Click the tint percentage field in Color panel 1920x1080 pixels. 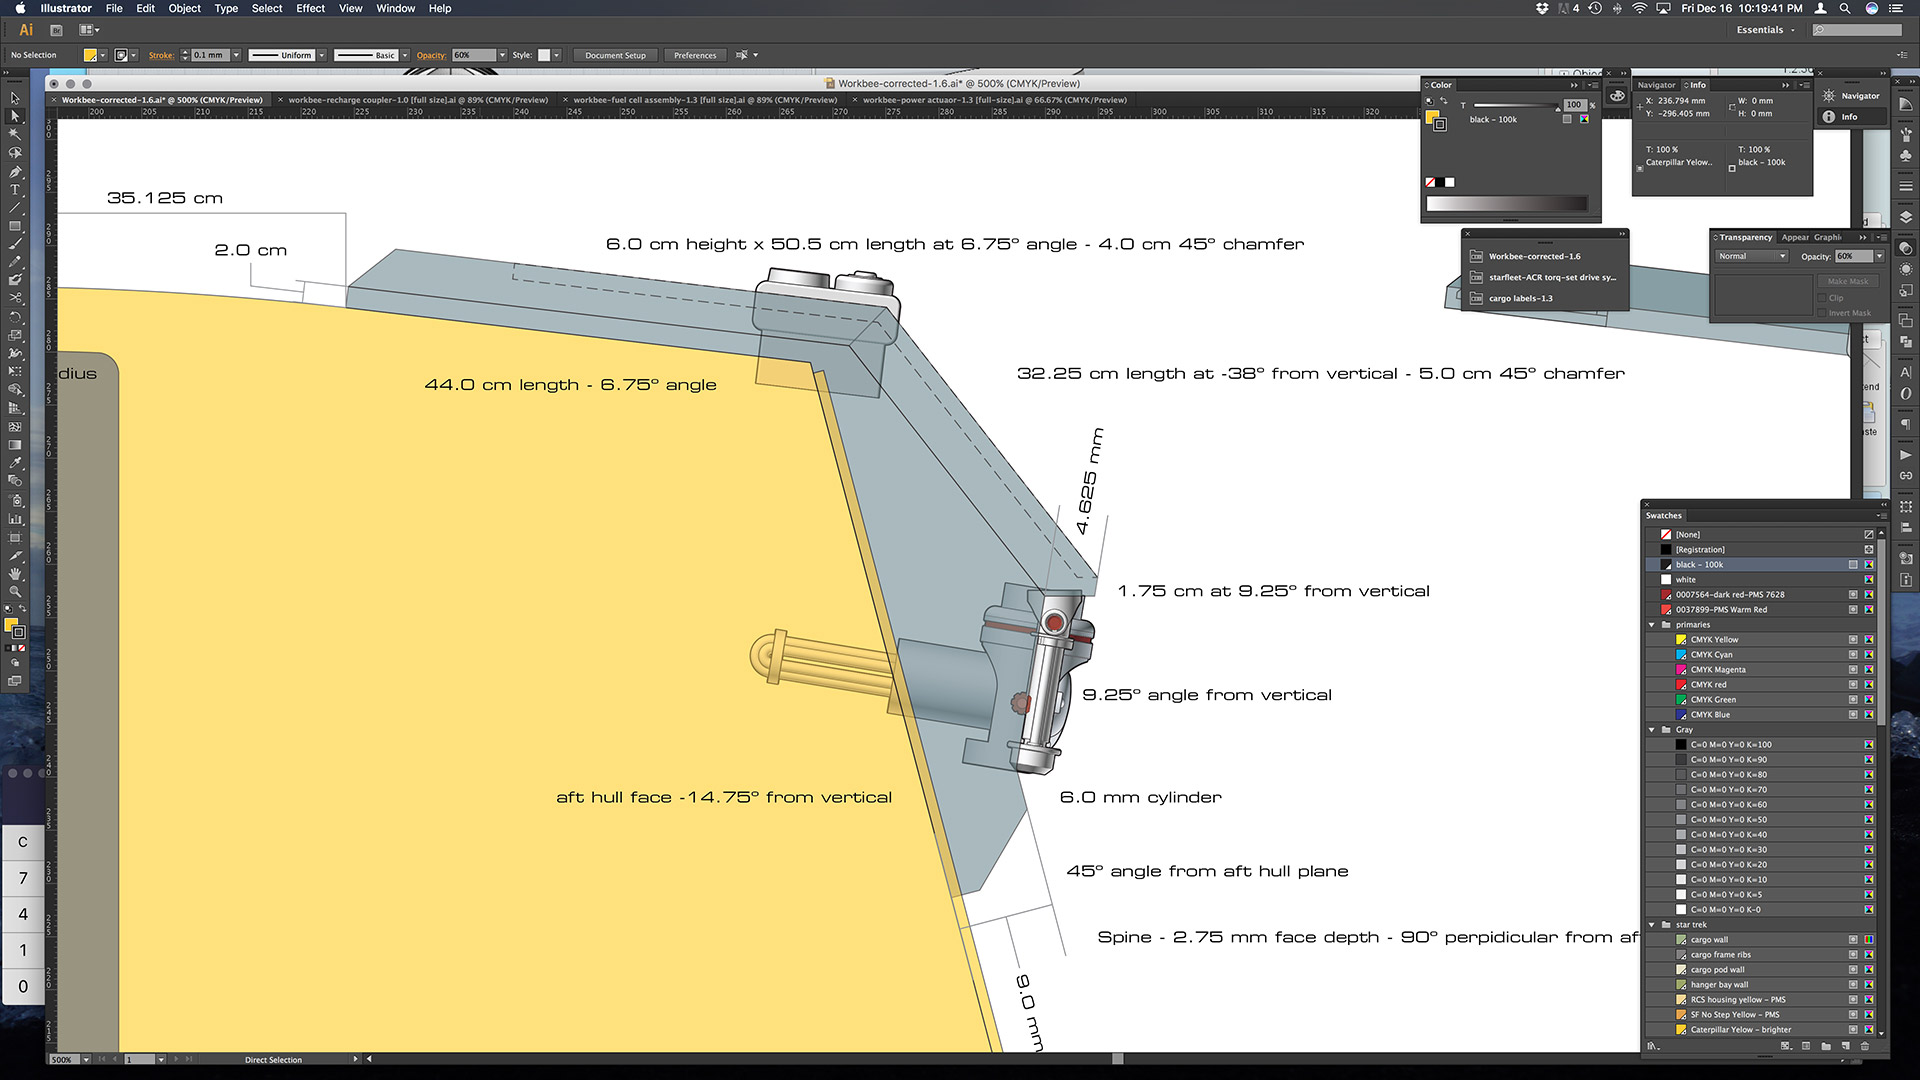click(1574, 105)
